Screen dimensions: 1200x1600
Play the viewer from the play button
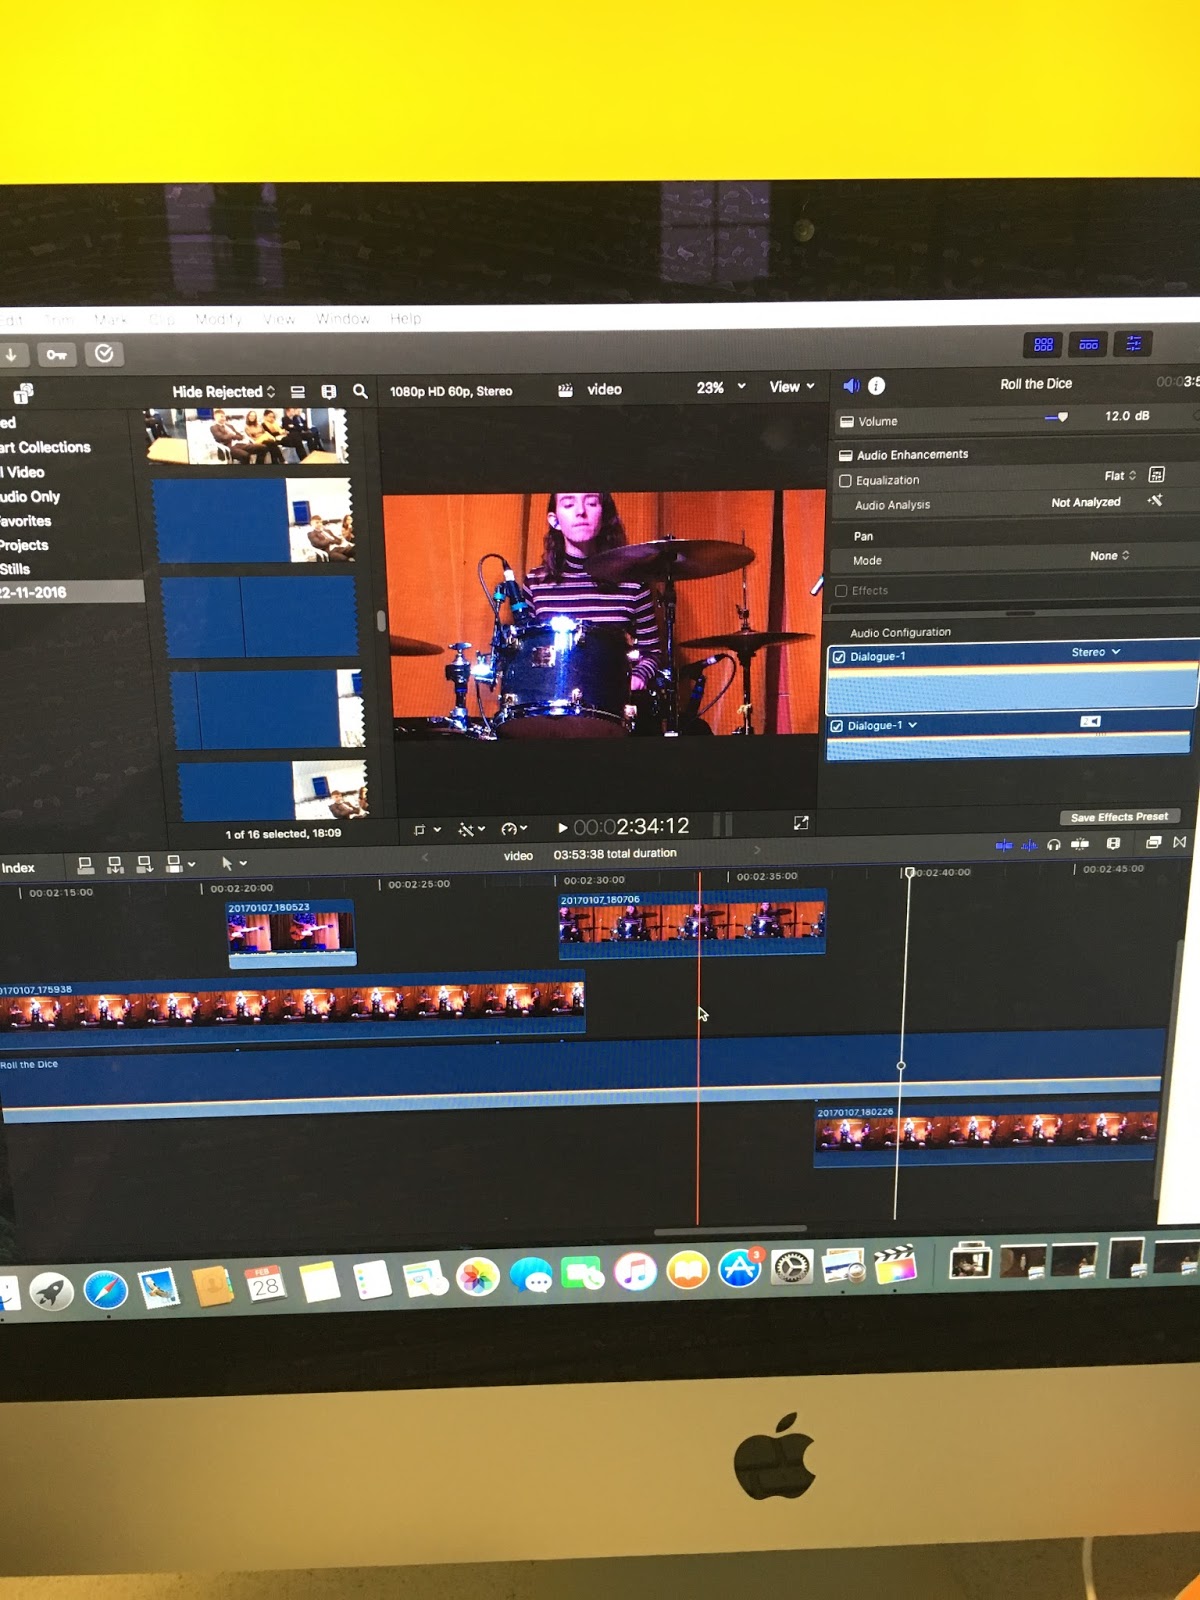tap(562, 828)
